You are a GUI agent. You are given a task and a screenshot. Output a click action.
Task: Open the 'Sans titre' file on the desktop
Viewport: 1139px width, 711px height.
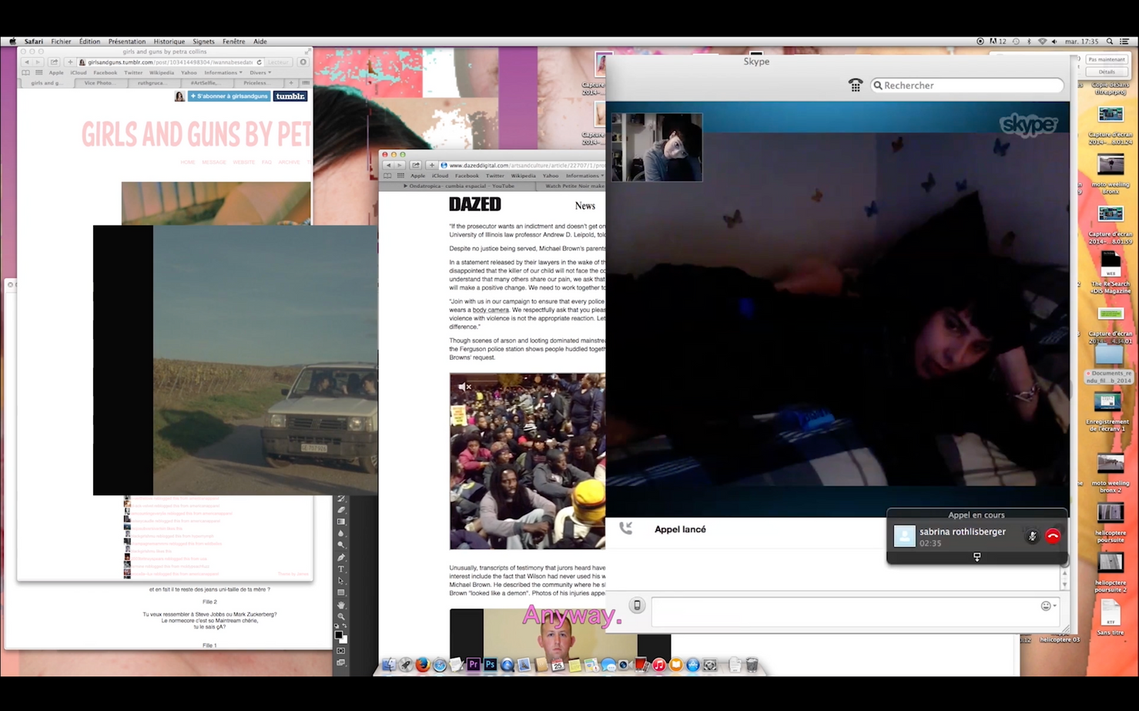click(1111, 617)
